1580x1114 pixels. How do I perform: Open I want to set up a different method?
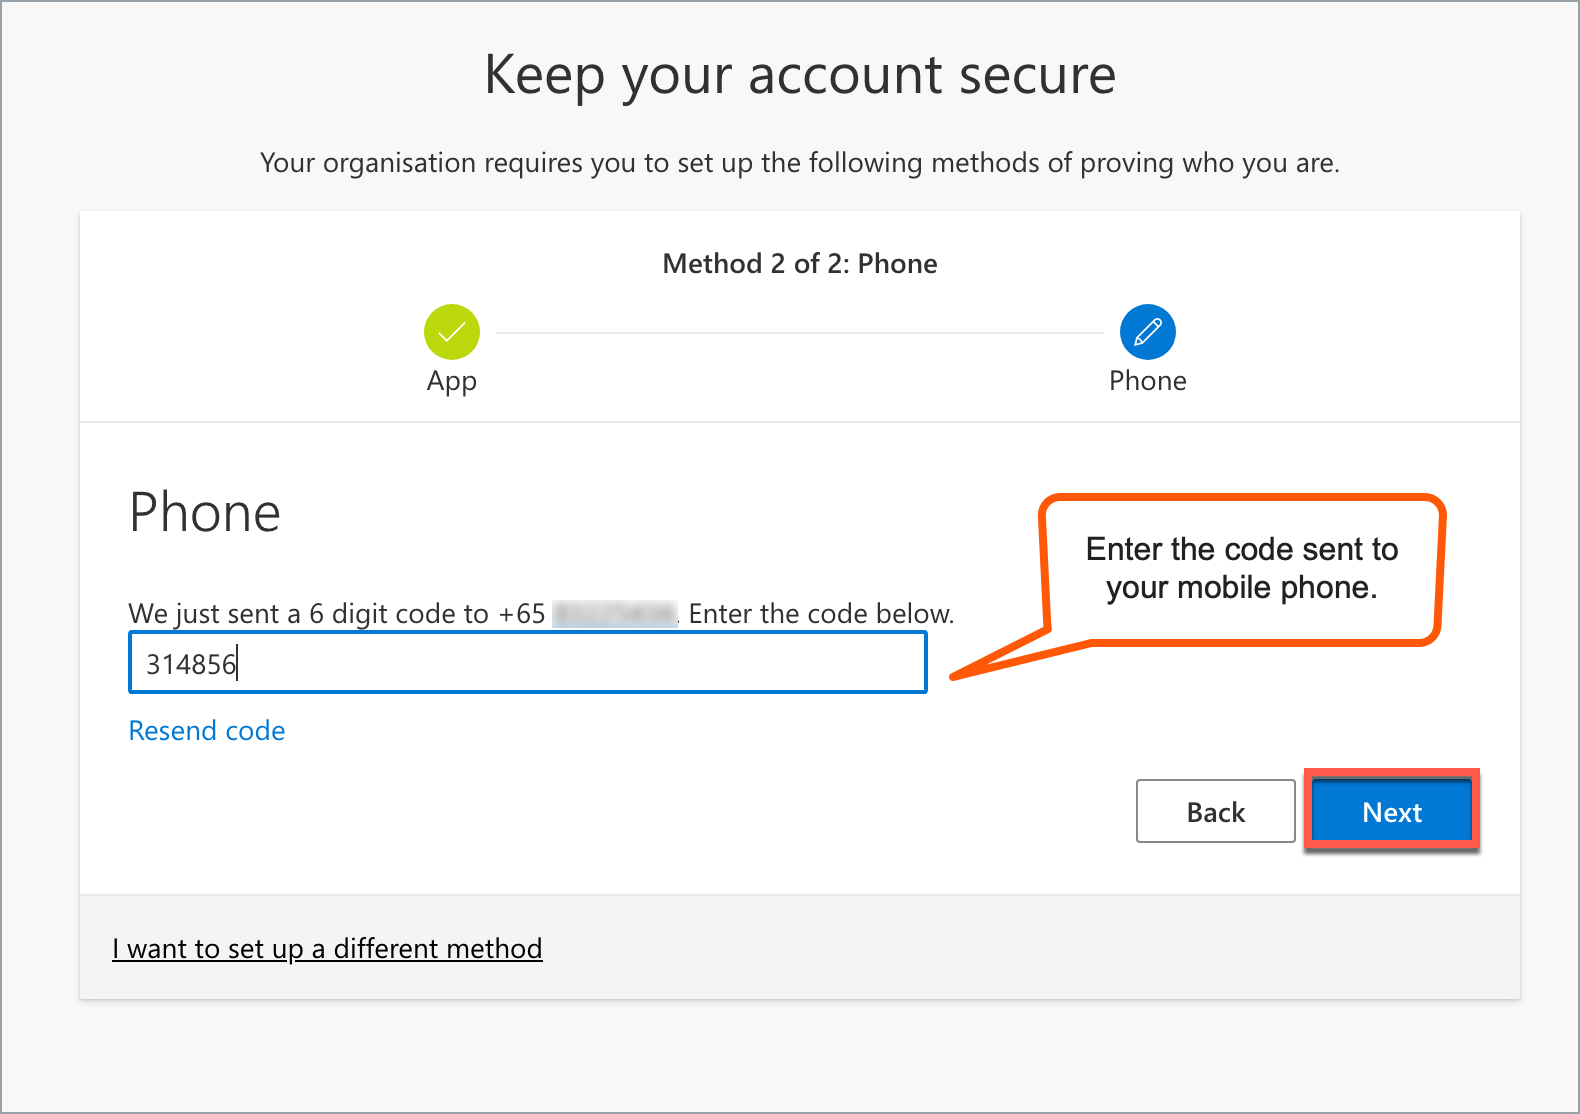tap(327, 948)
